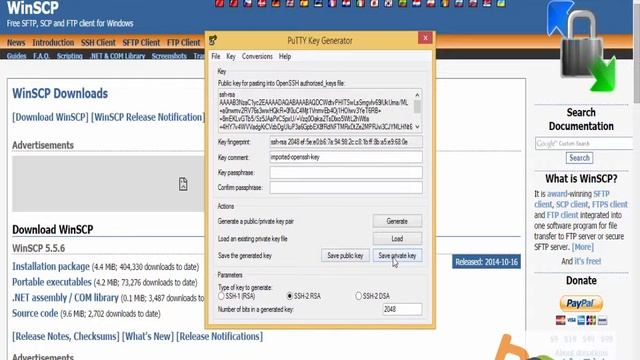Click in the Confirm passphrase field
Screen dimensions: 640x360
pyautogui.click(x=346, y=188)
